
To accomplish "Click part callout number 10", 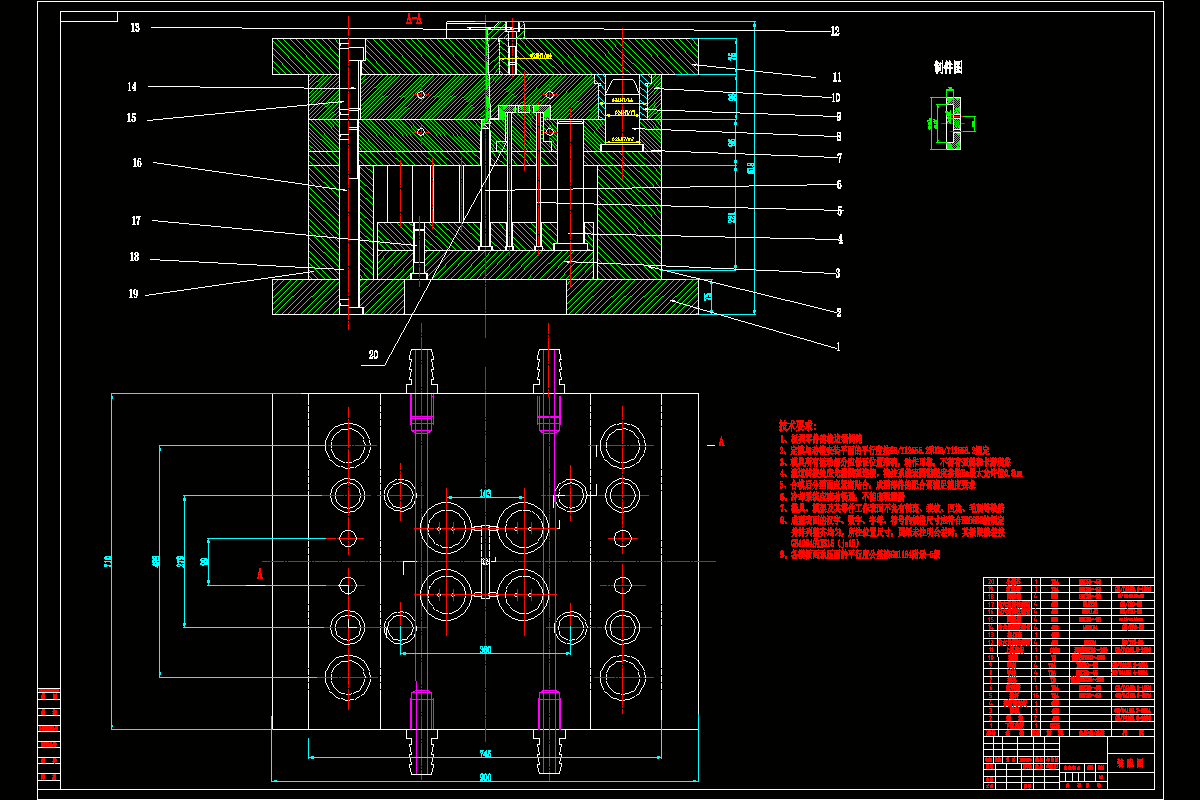I will tap(835, 98).
